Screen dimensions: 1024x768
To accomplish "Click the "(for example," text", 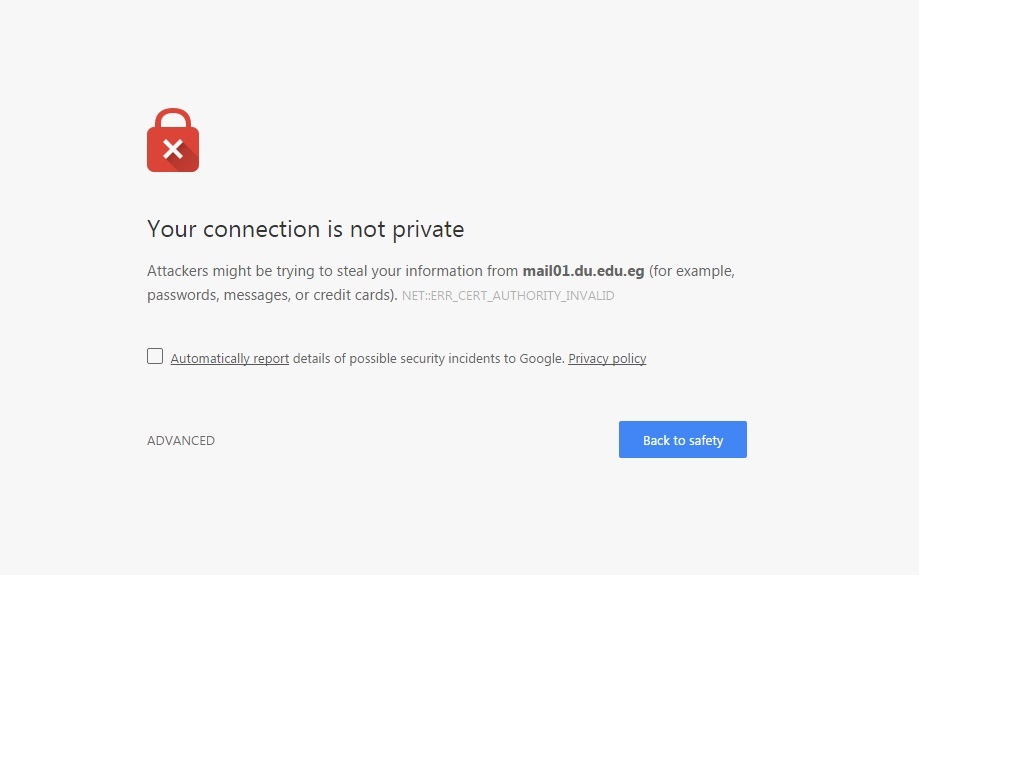I will [x=692, y=271].
